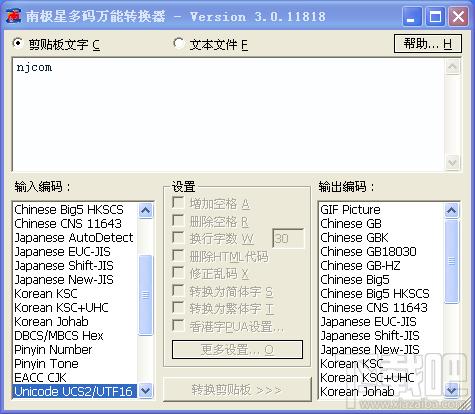Click output encoding list scroll-up arrow
The height and width of the screenshot is (414, 475).
coord(452,210)
